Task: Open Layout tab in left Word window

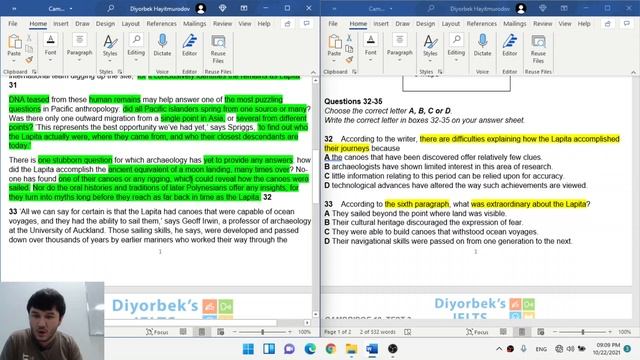Action: point(131,24)
